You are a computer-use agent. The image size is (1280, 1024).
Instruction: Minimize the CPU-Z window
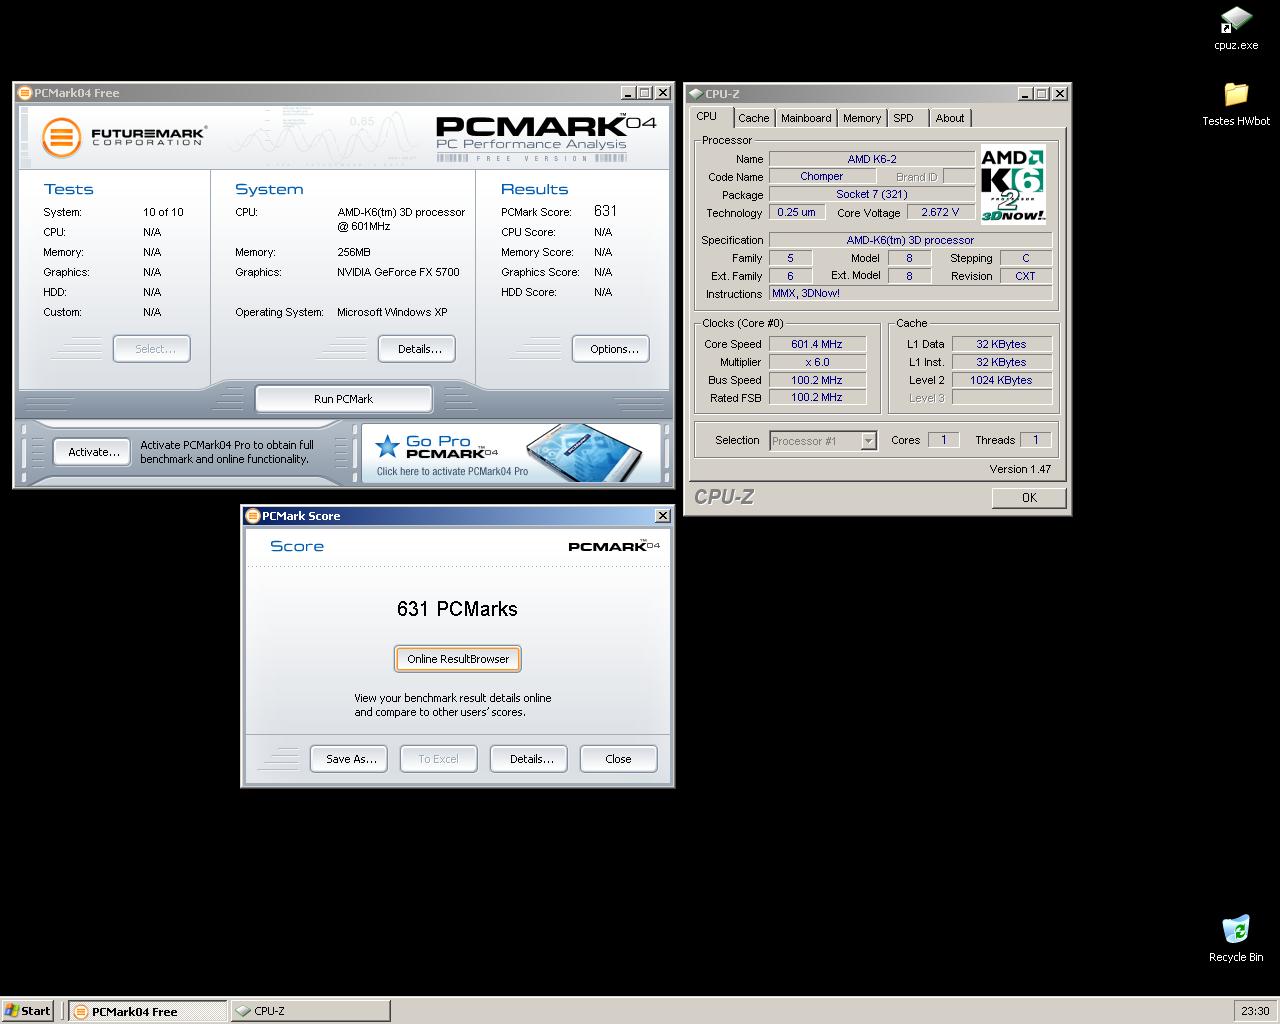coord(1025,94)
